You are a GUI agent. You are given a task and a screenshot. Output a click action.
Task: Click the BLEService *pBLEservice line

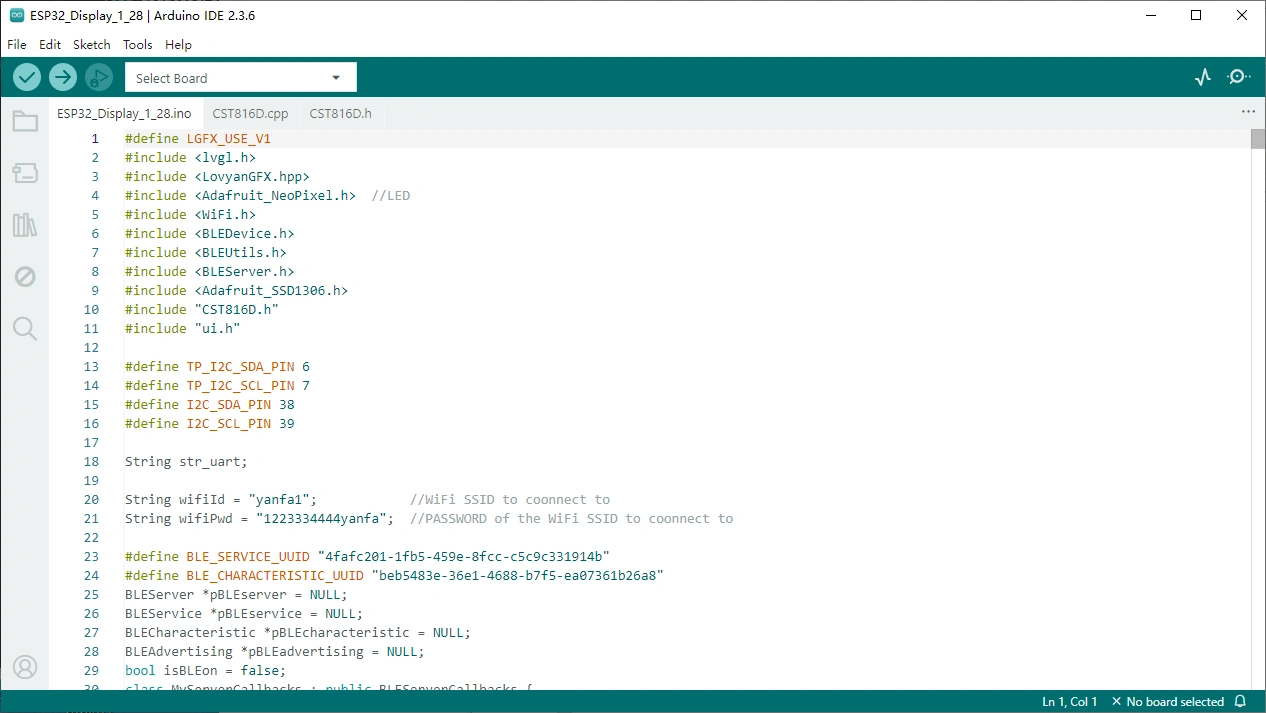click(244, 614)
